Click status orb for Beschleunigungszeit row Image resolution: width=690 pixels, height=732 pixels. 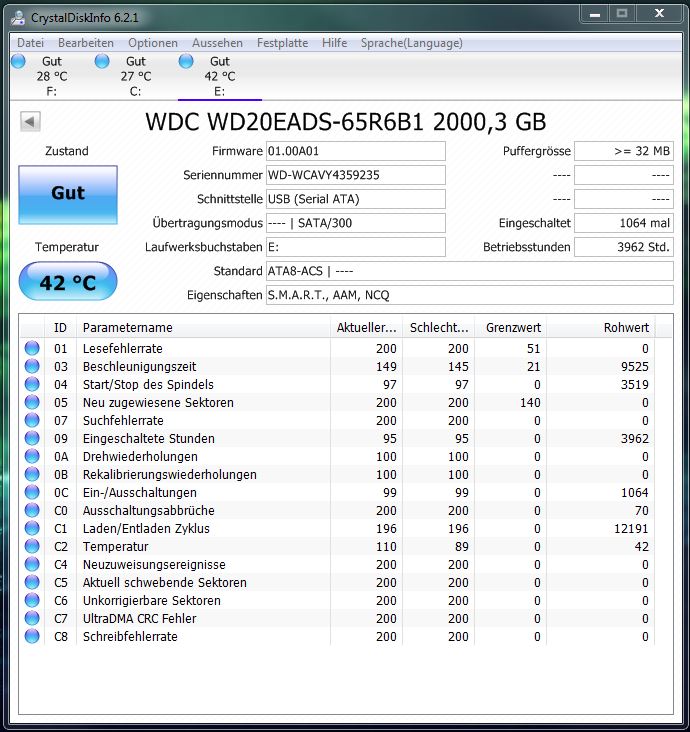tap(32, 366)
